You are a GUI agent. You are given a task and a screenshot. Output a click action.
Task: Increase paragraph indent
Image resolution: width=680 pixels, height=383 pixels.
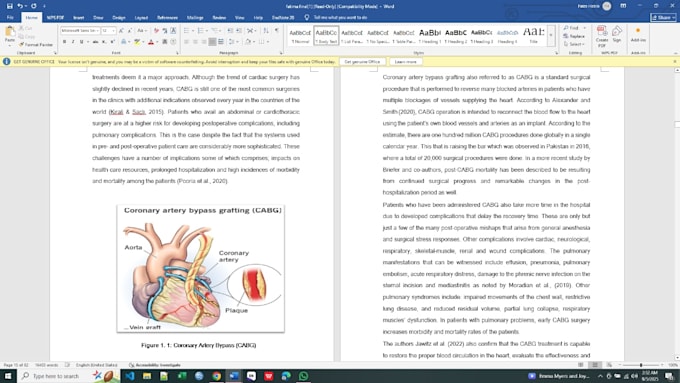[239, 30]
